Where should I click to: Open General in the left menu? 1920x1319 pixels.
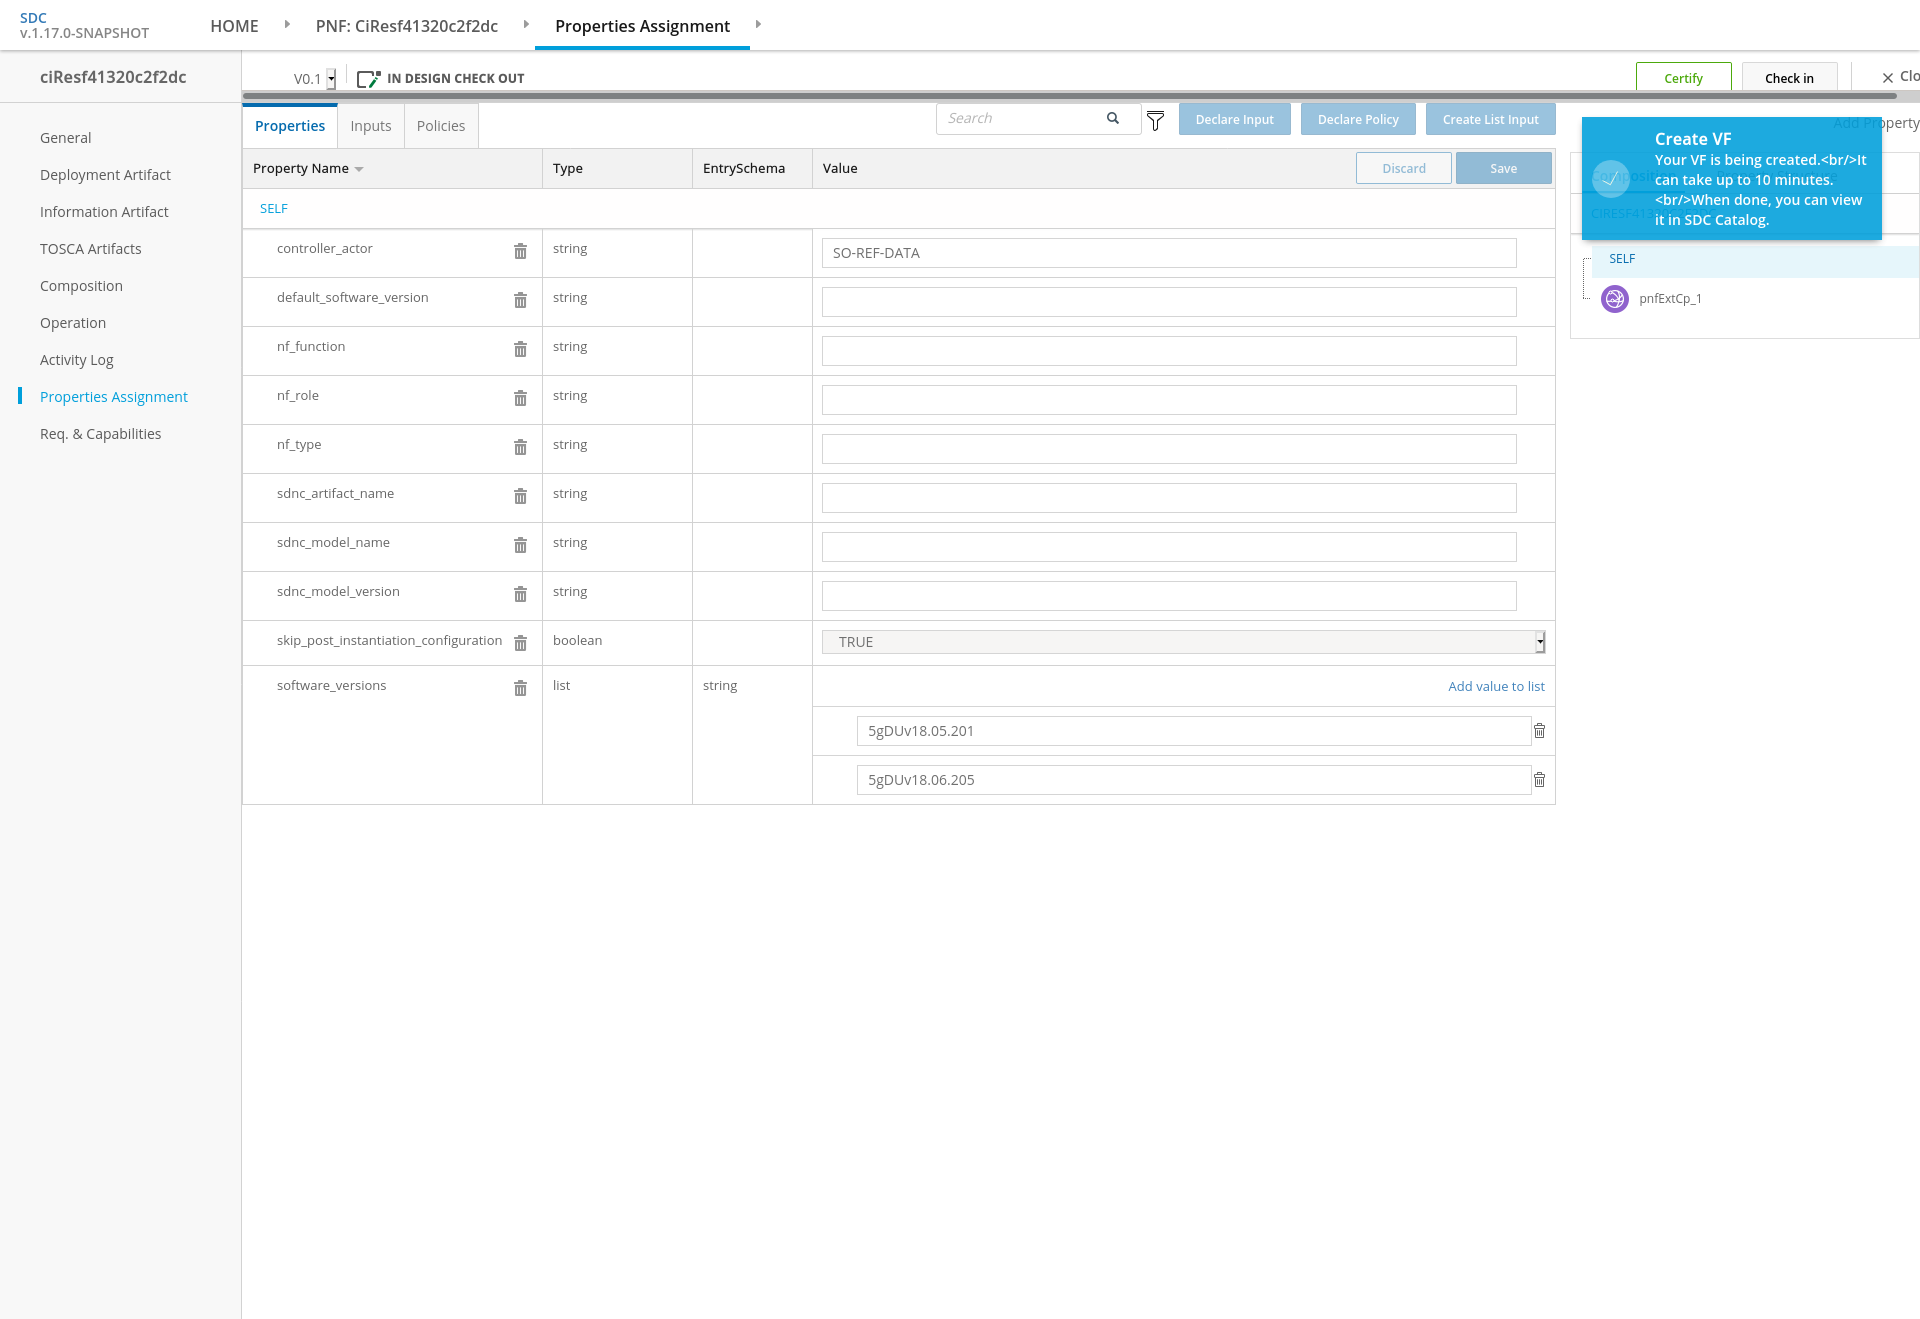pyautogui.click(x=66, y=138)
